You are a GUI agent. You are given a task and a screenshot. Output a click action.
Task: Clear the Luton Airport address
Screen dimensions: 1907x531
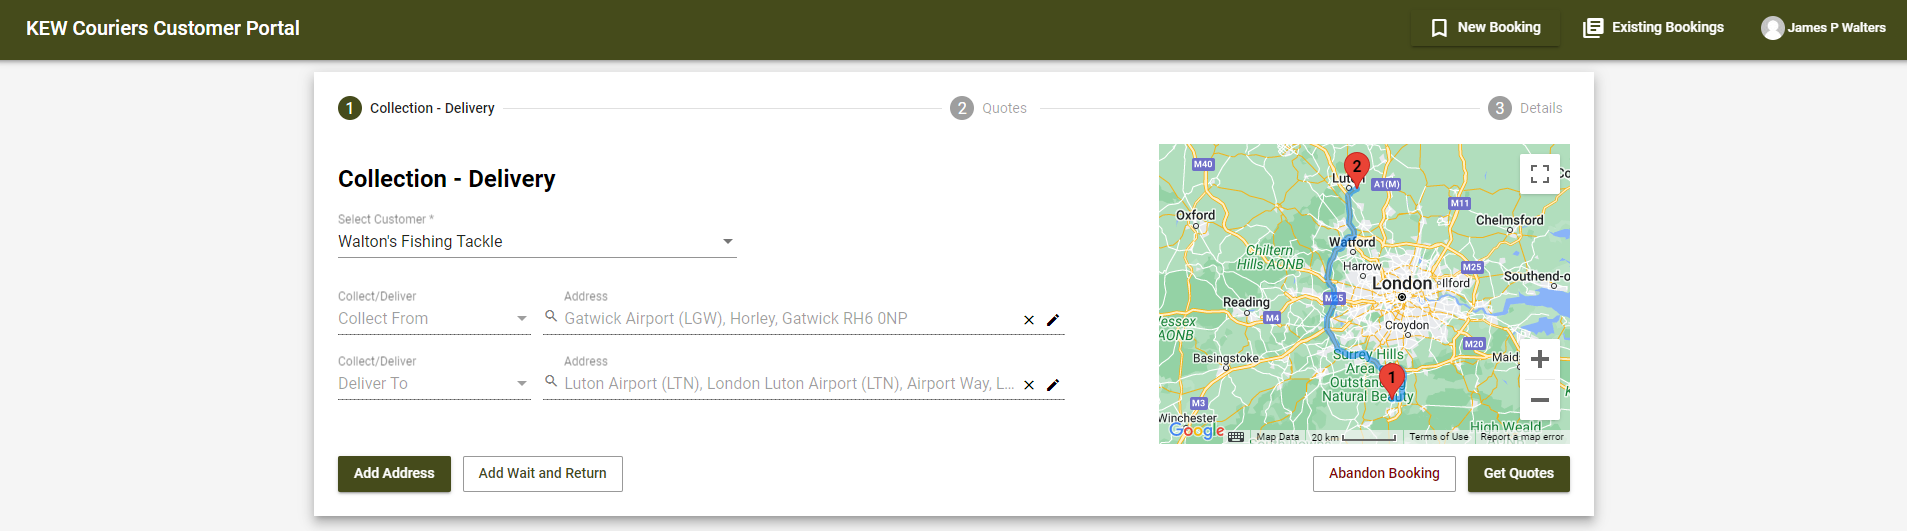pyautogui.click(x=1029, y=385)
